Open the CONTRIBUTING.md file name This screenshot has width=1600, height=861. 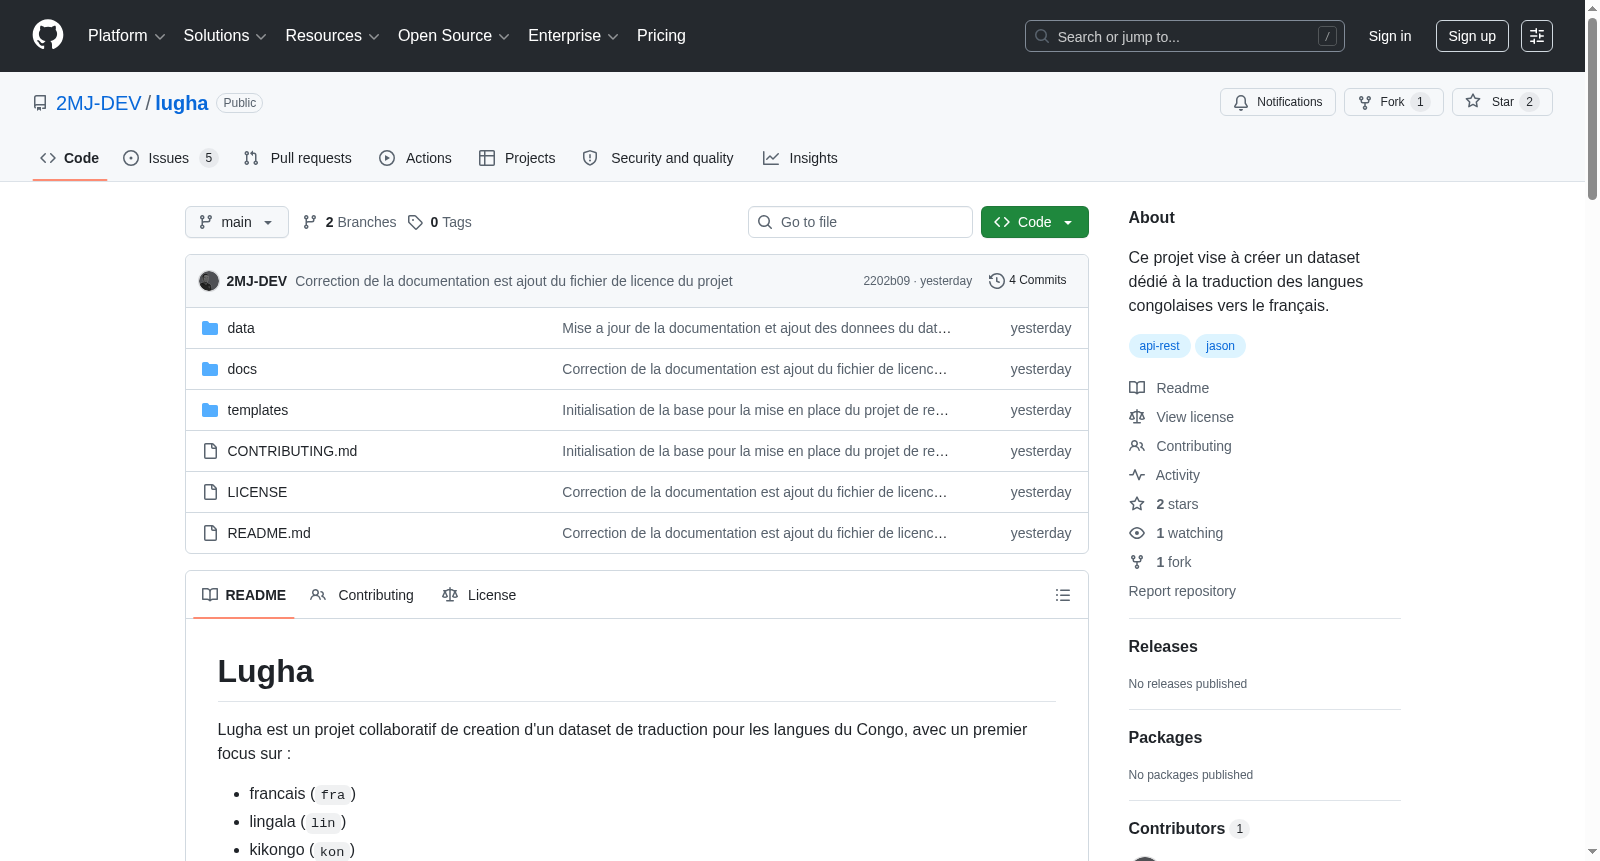click(292, 451)
